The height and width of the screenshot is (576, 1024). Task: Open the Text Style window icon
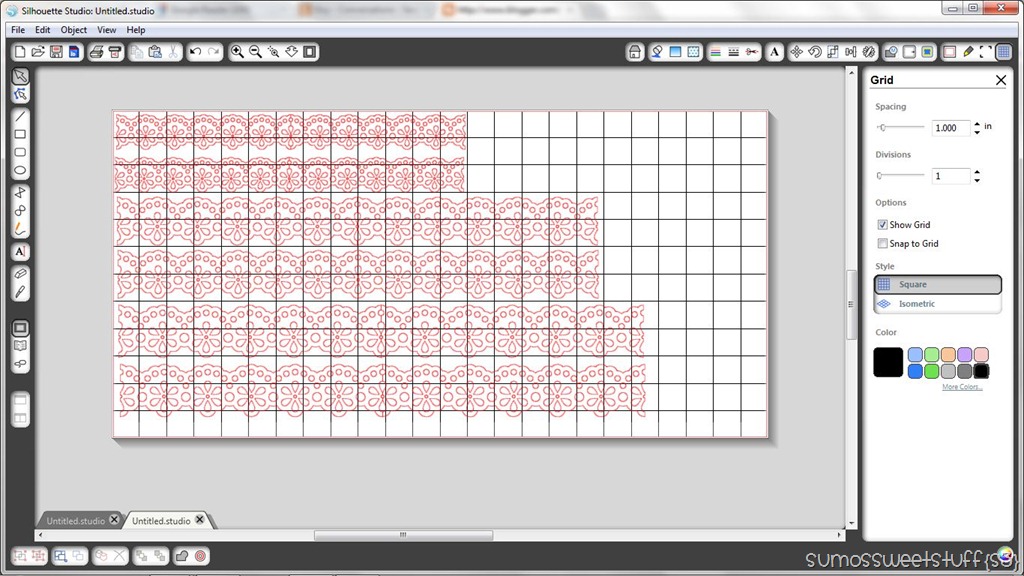(x=775, y=52)
